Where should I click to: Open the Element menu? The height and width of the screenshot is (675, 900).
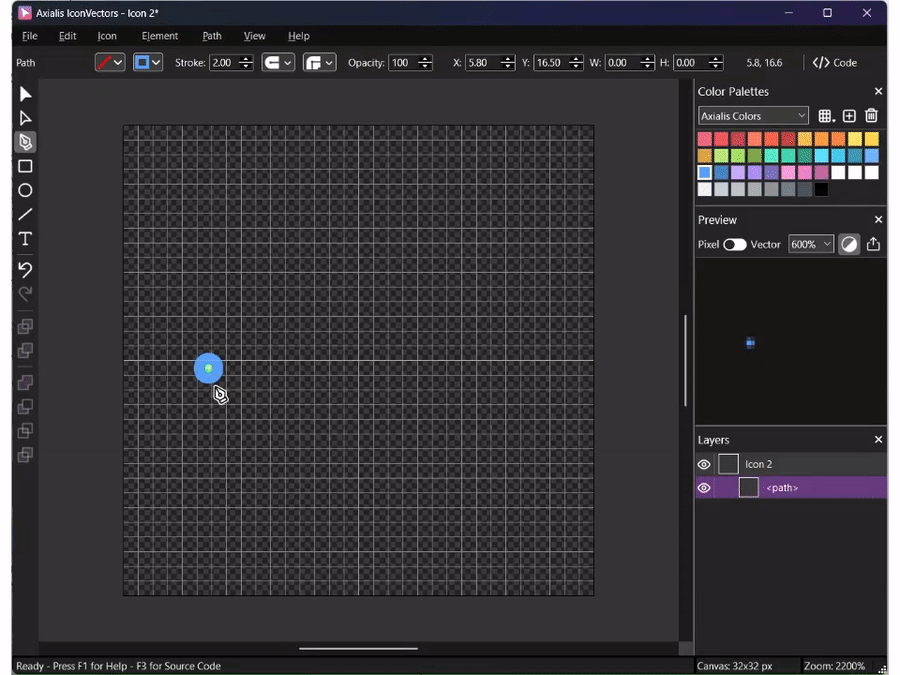pos(159,36)
